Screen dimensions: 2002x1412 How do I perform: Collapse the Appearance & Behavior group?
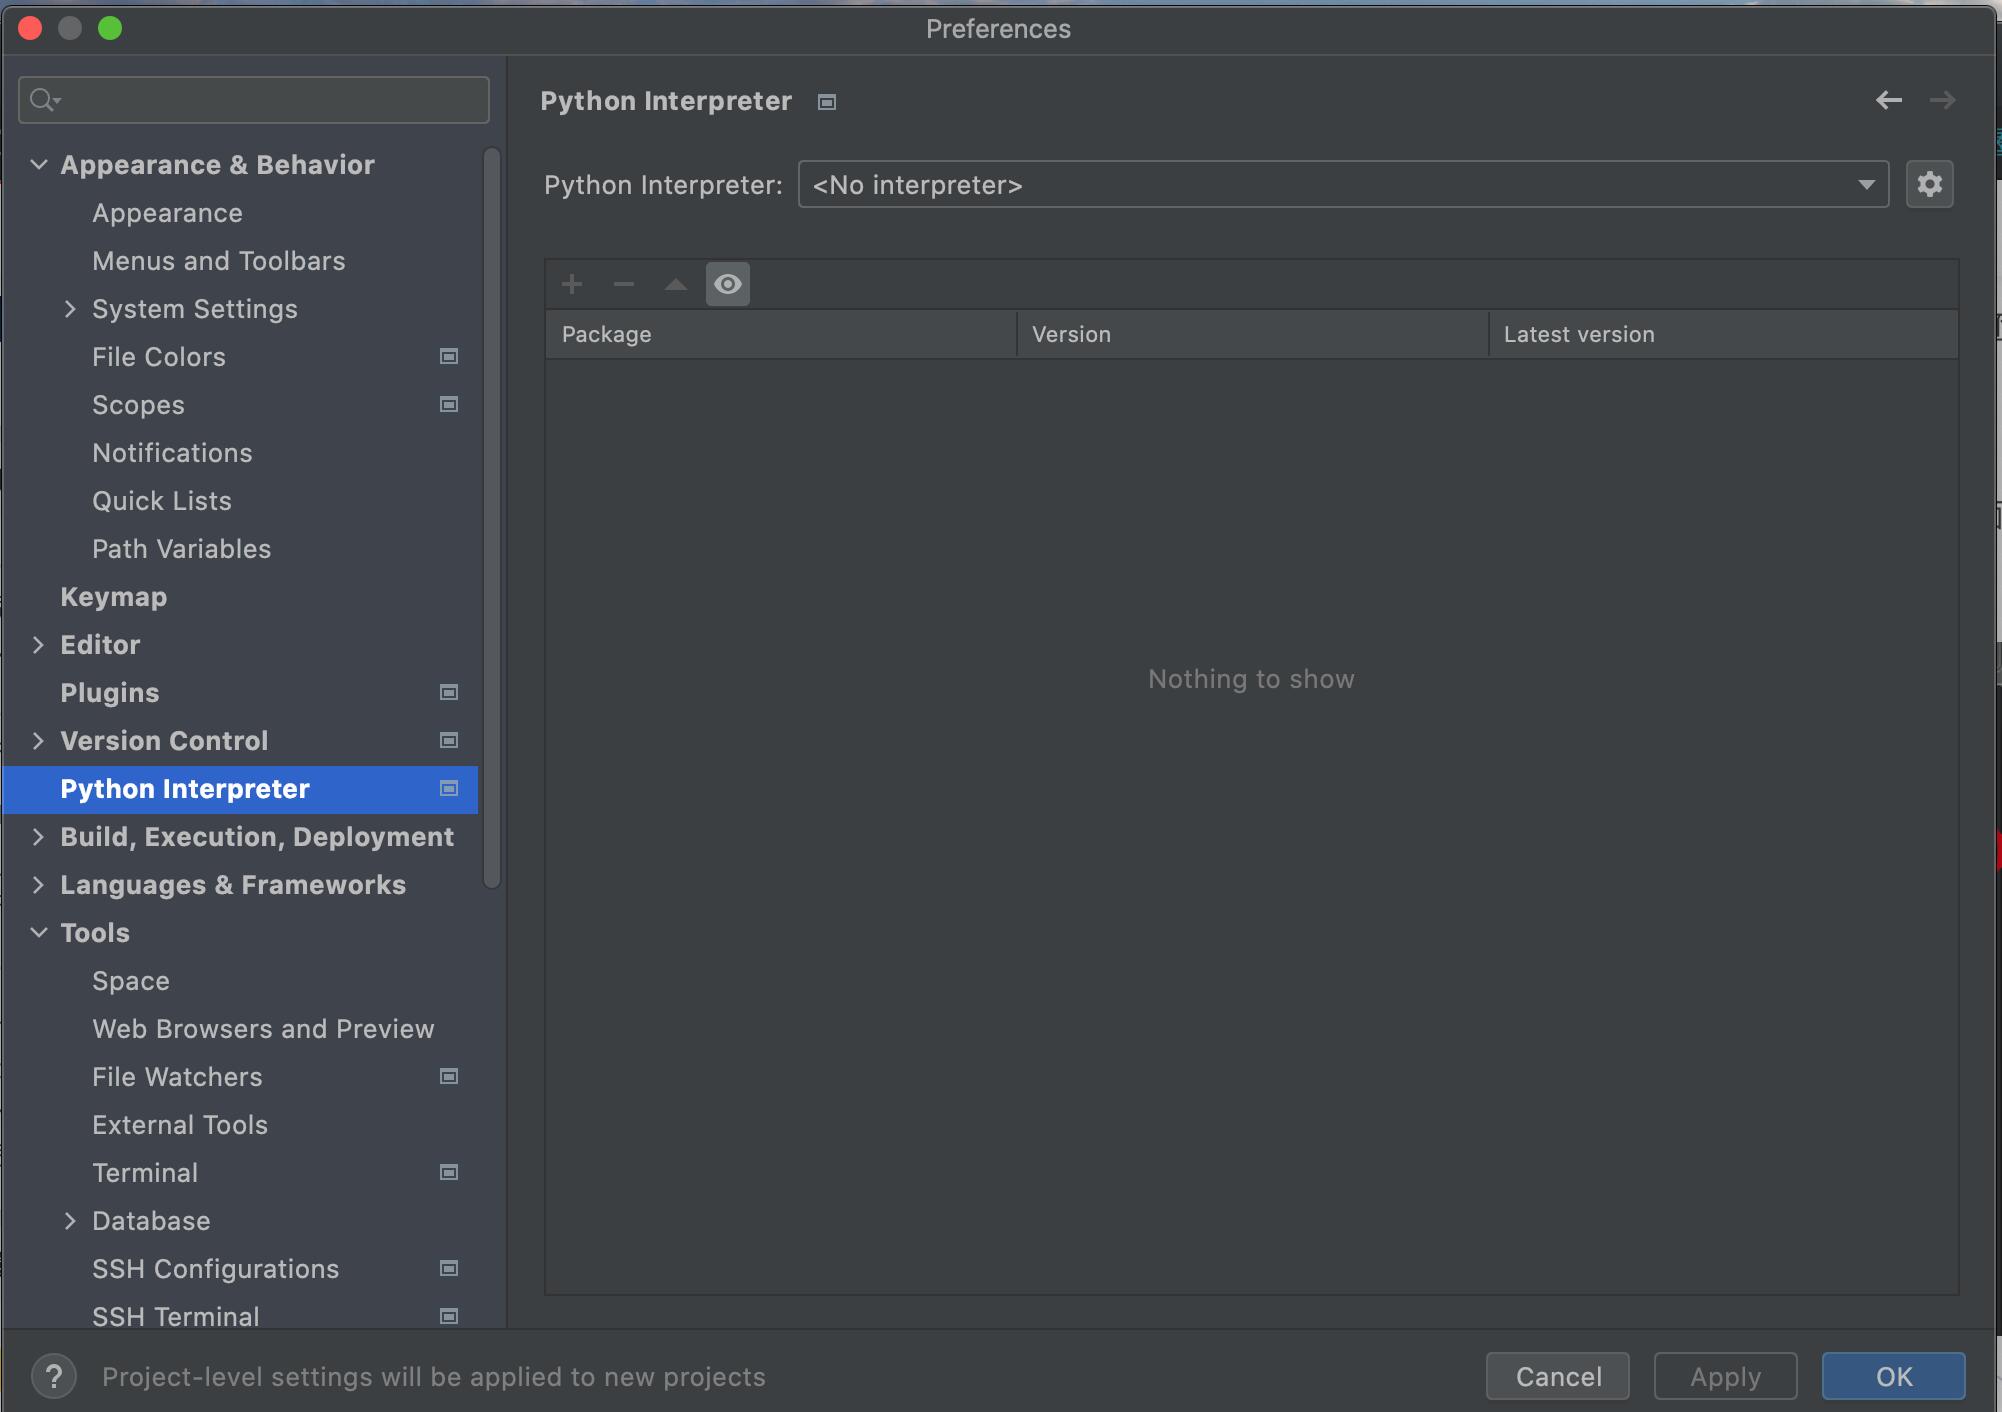pyautogui.click(x=38, y=165)
